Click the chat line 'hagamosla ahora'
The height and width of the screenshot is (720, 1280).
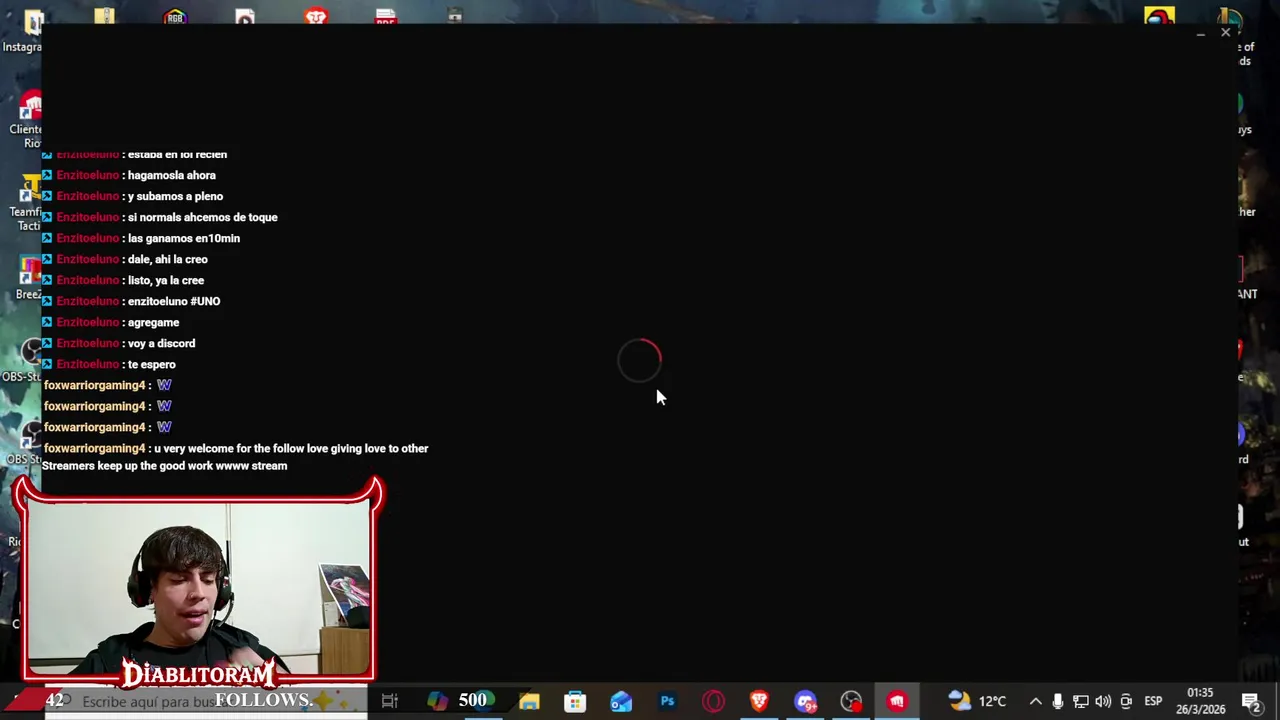tap(172, 175)
